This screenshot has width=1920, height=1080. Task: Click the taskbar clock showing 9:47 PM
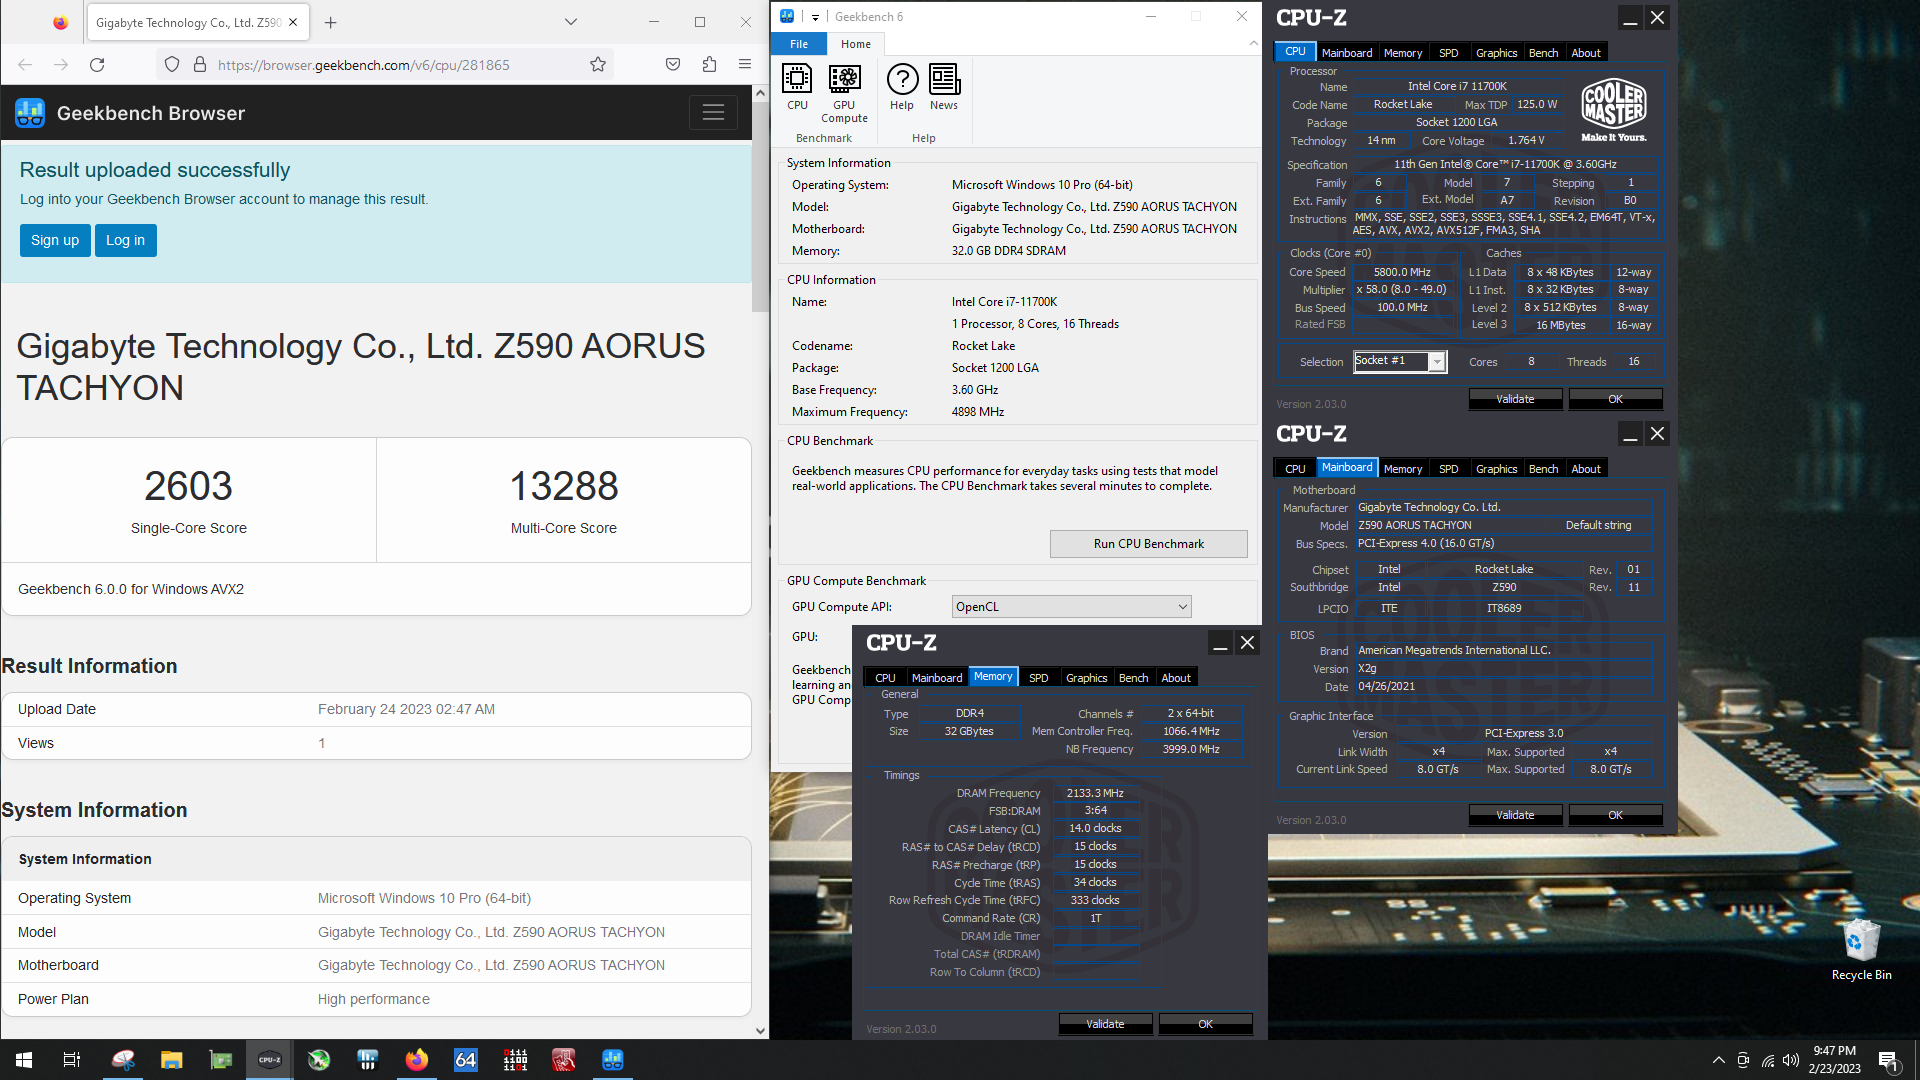point(1834,1060)
